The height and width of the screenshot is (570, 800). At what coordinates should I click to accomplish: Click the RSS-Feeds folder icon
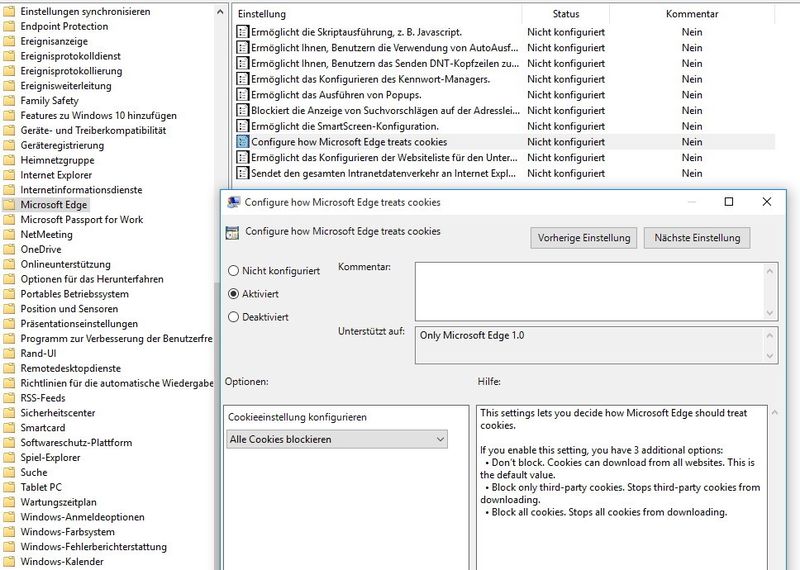point(9,398)
